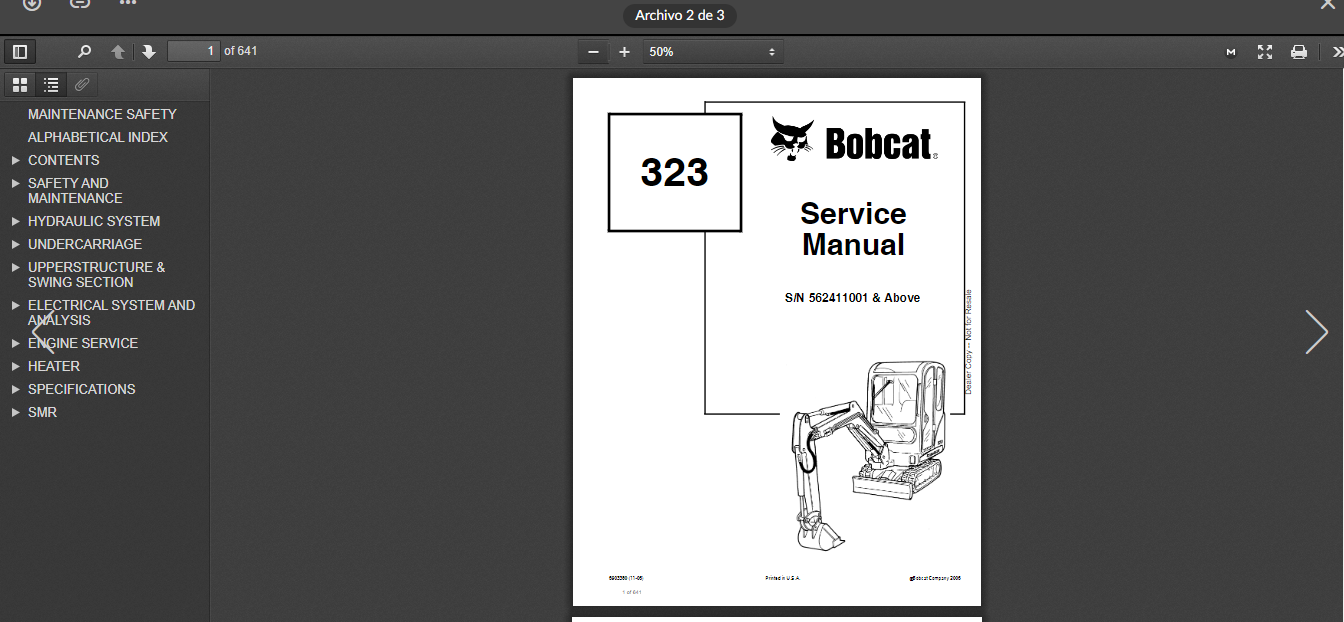The width and height of the screenshot is (1344, 622).
Task: Show attachments paperclip view
Action: click(82, 85)
